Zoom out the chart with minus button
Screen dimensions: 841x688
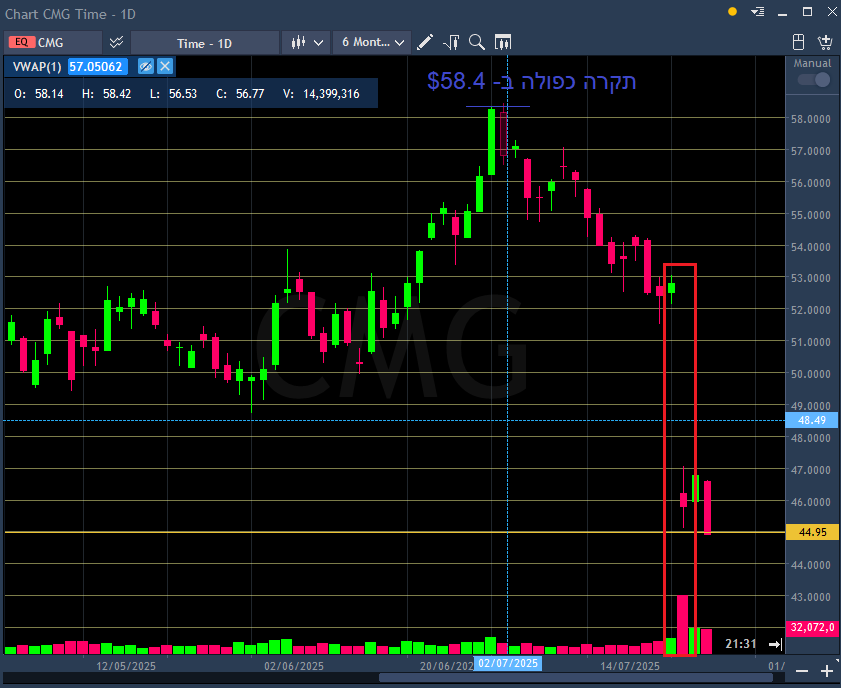pyautogui.click(x=802, y=671)
